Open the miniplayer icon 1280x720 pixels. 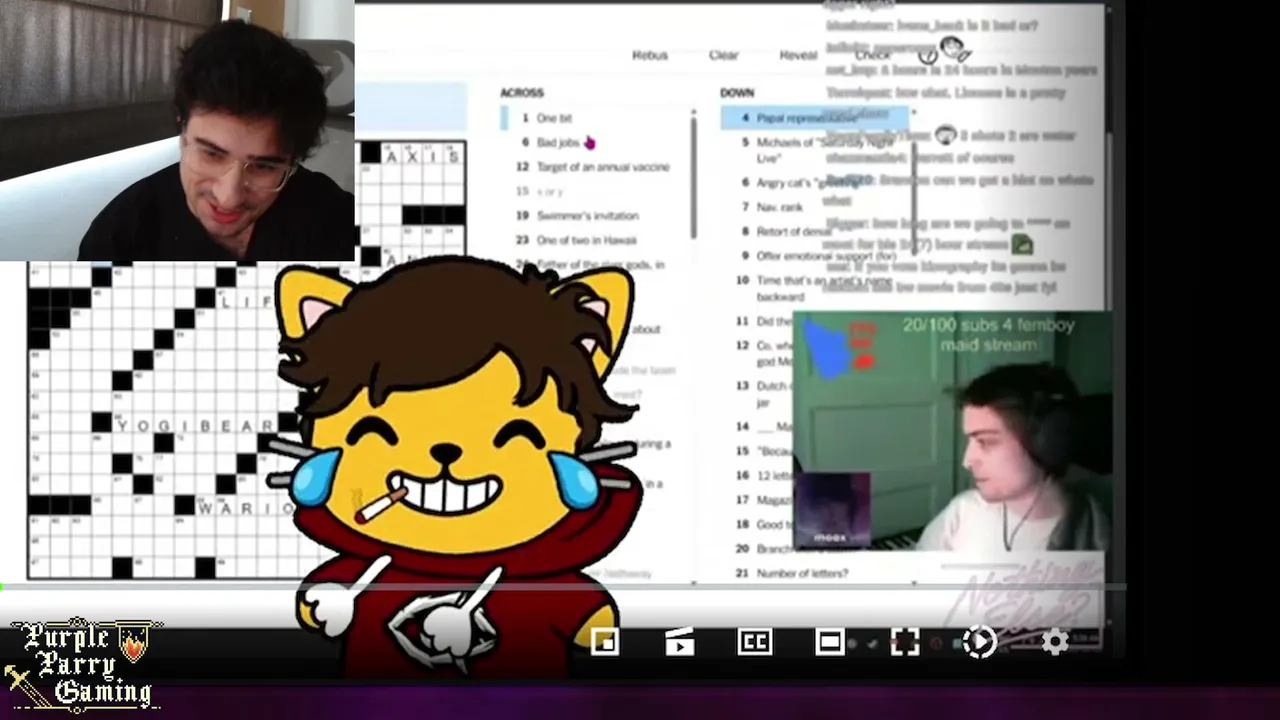tap(605, 642)
